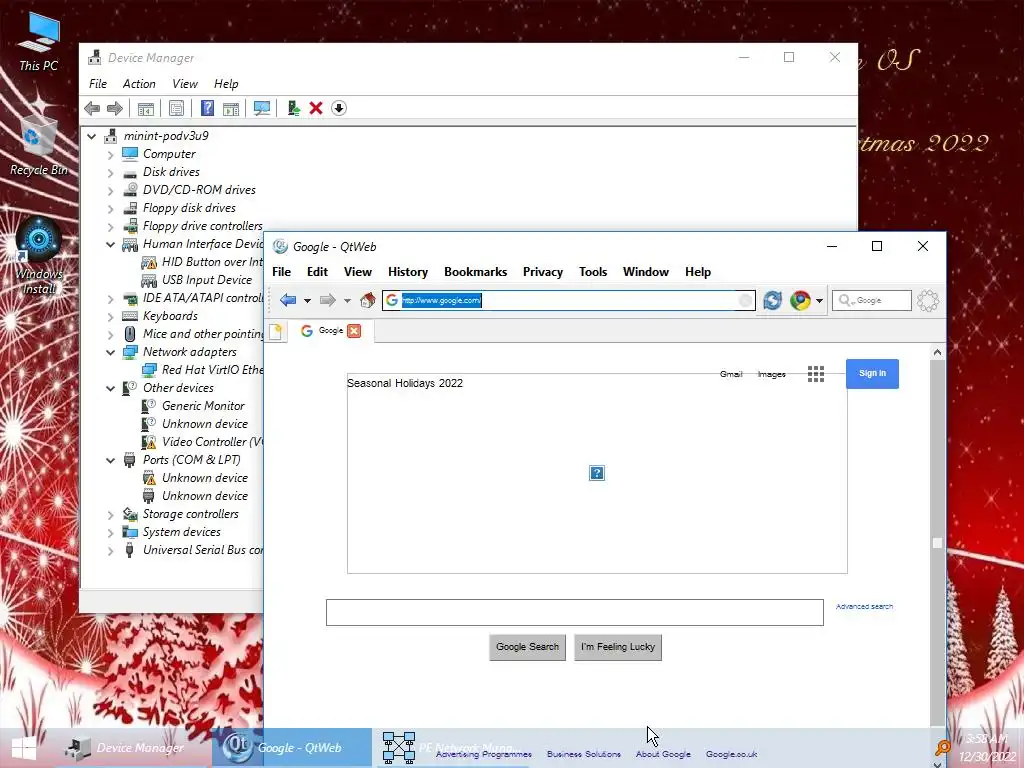Screen dimensions: 1024x768
Task: Click the Back arrow in Device Manager toolbar
Action: (x=92, y=108)
